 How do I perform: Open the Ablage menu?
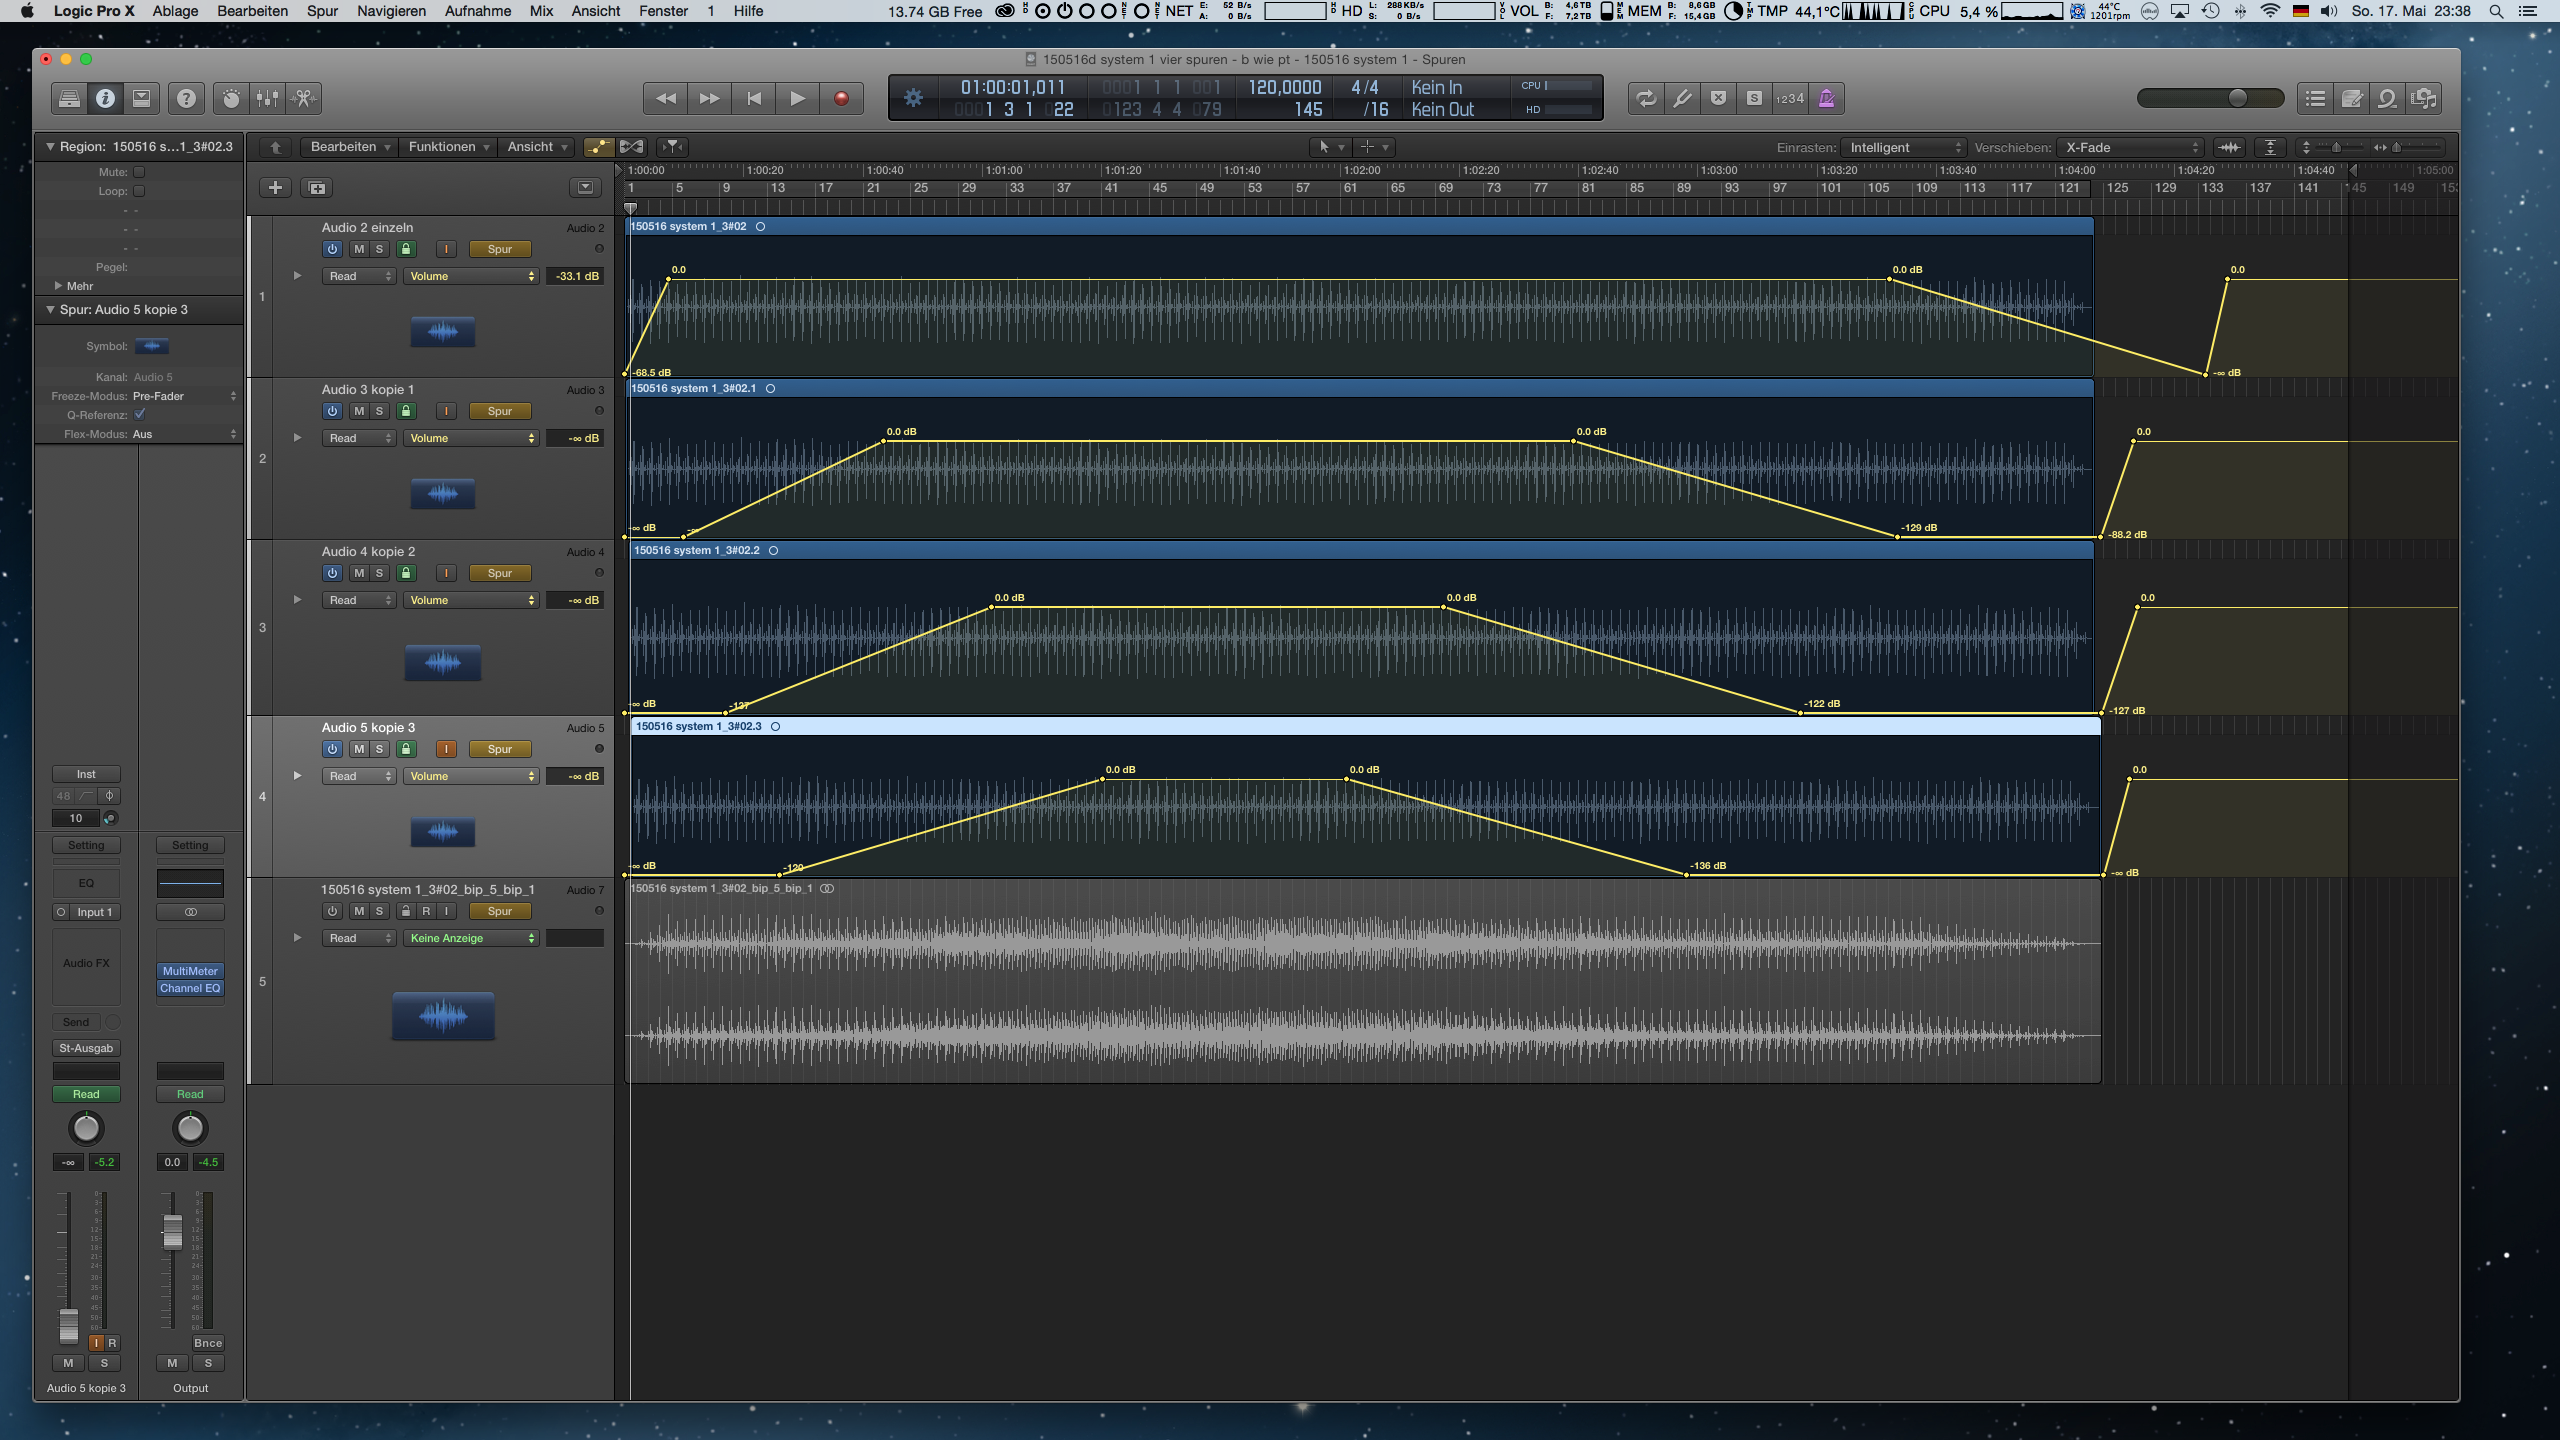(x=175, y=11)
